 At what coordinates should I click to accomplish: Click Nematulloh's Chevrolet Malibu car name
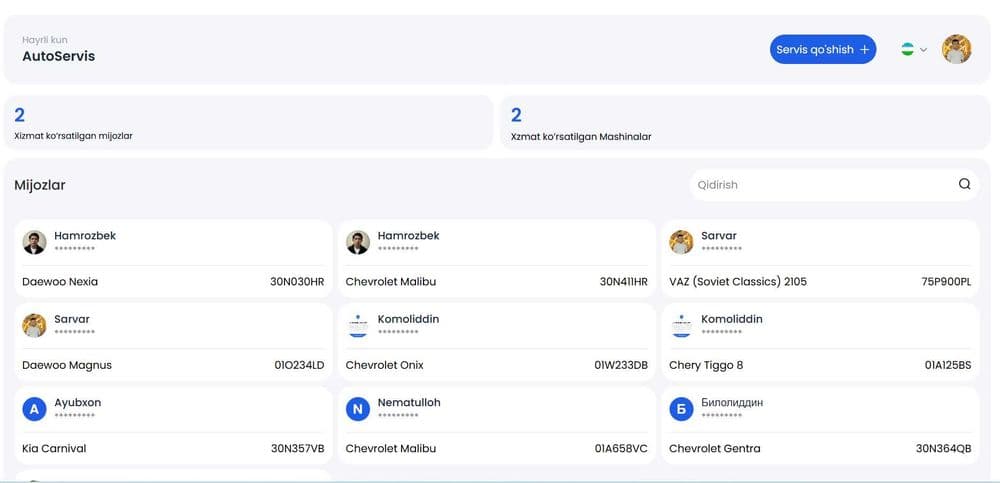tap(391, 449)
